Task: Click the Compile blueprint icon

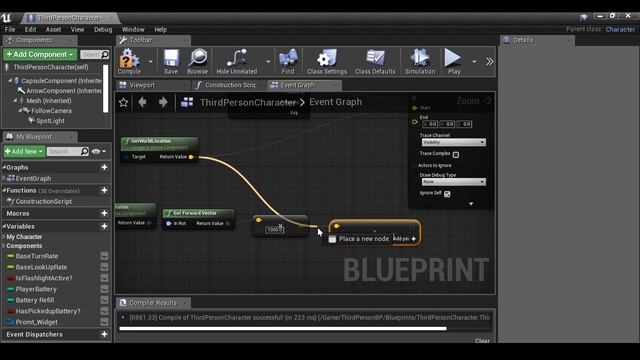Action: point(129,61)
